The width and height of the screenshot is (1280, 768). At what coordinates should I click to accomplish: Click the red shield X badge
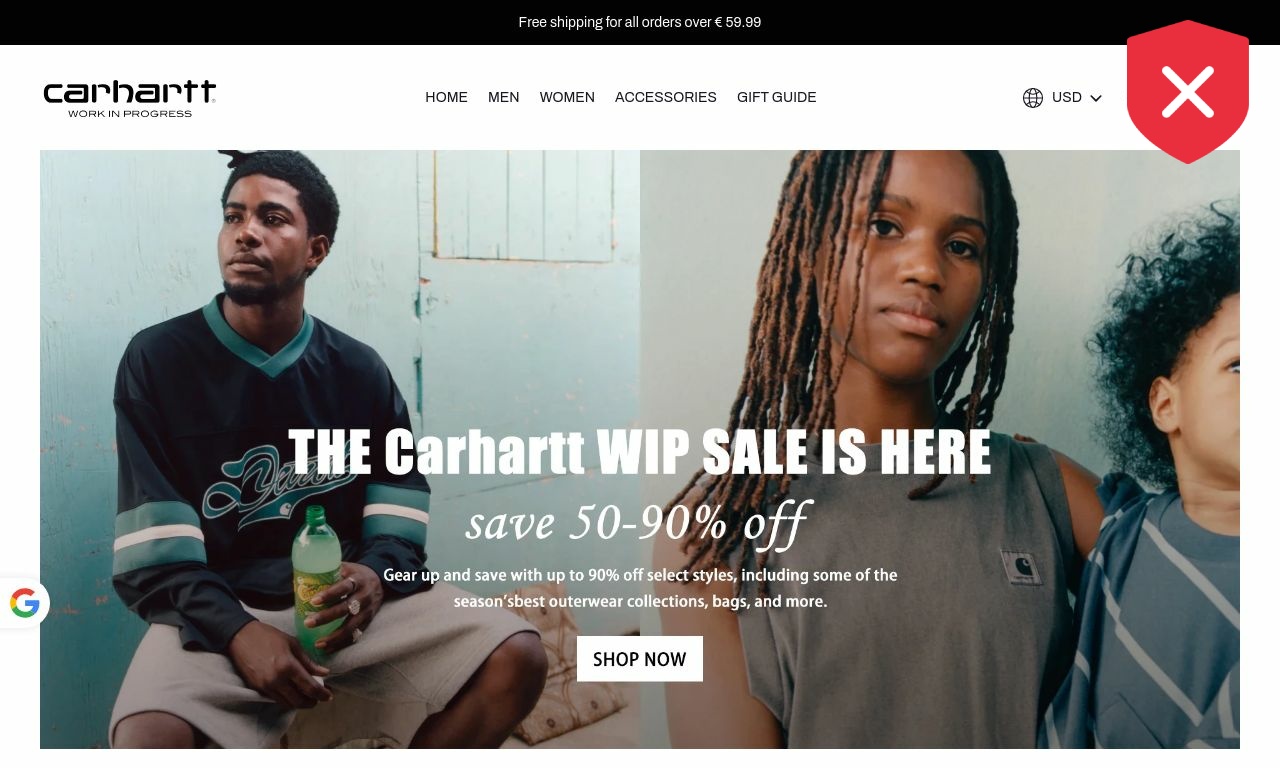(x=1188, y=91)
